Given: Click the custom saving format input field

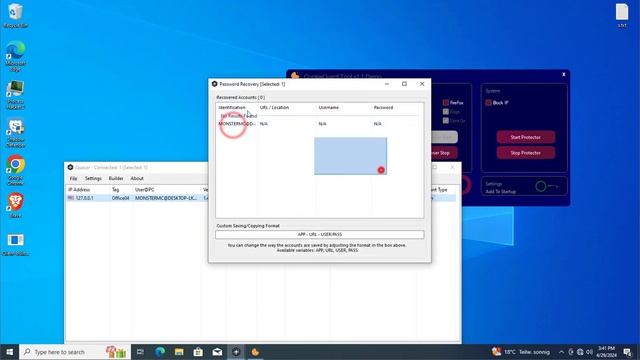Looking at the screenshot, I should pyautogui.click(x=320, y=234).
